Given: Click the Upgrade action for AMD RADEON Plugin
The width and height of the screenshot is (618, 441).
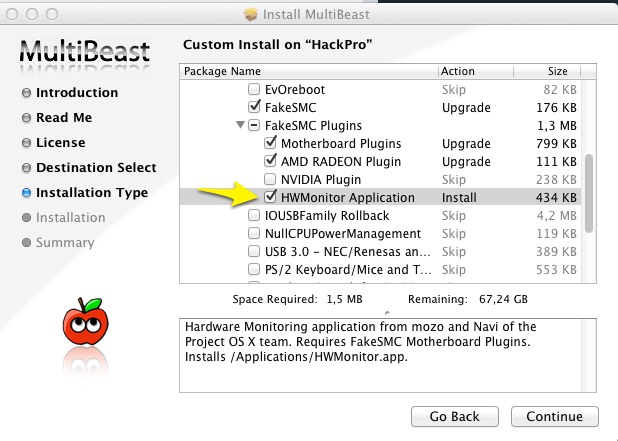Looking at the screenshot, I should 466,162.
